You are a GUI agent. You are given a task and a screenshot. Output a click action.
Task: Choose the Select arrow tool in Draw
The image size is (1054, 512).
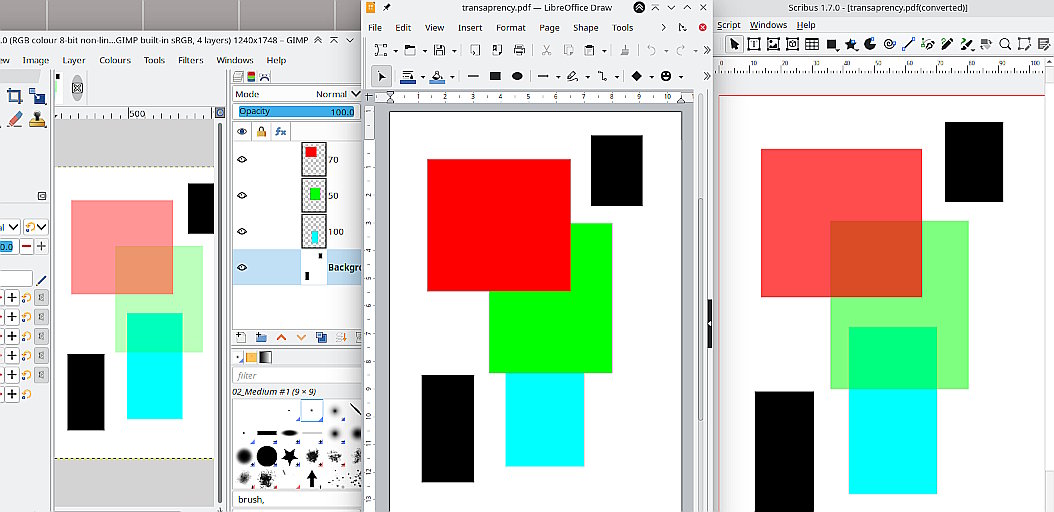[382, 77]
